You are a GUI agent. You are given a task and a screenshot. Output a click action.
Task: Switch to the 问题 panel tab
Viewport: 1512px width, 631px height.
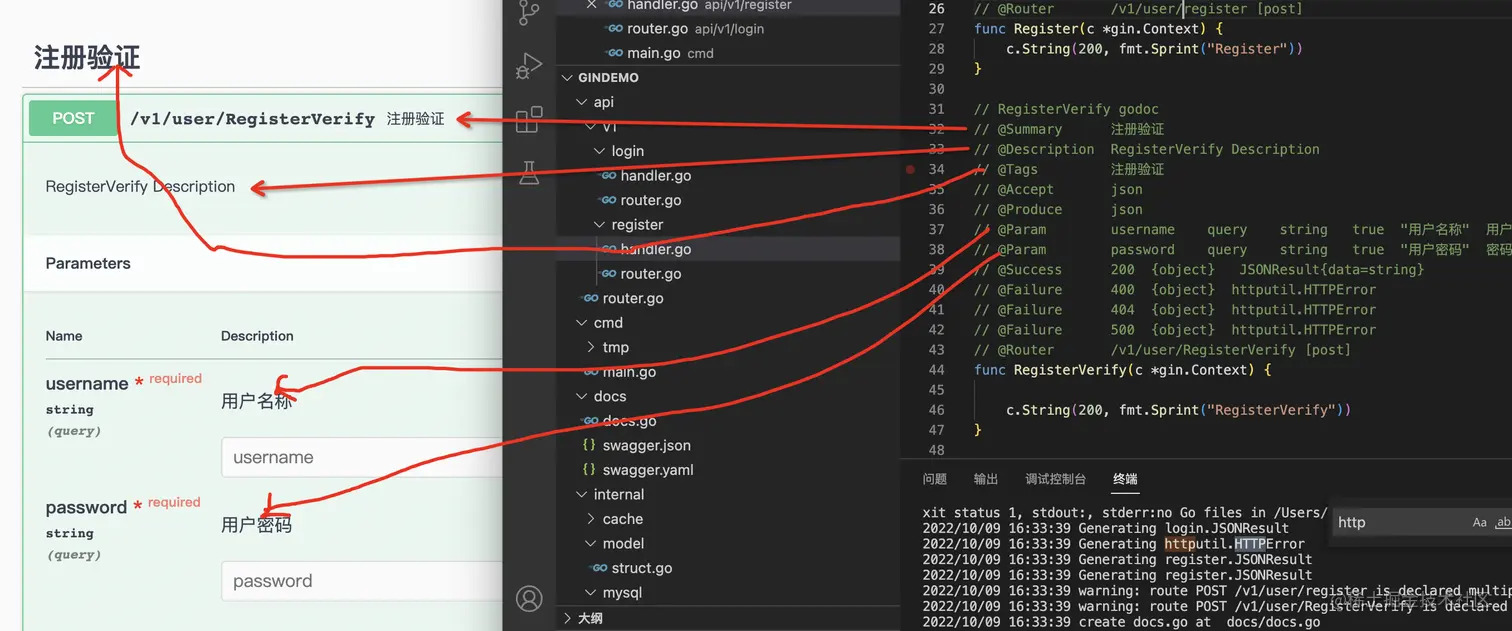(934, 479)
